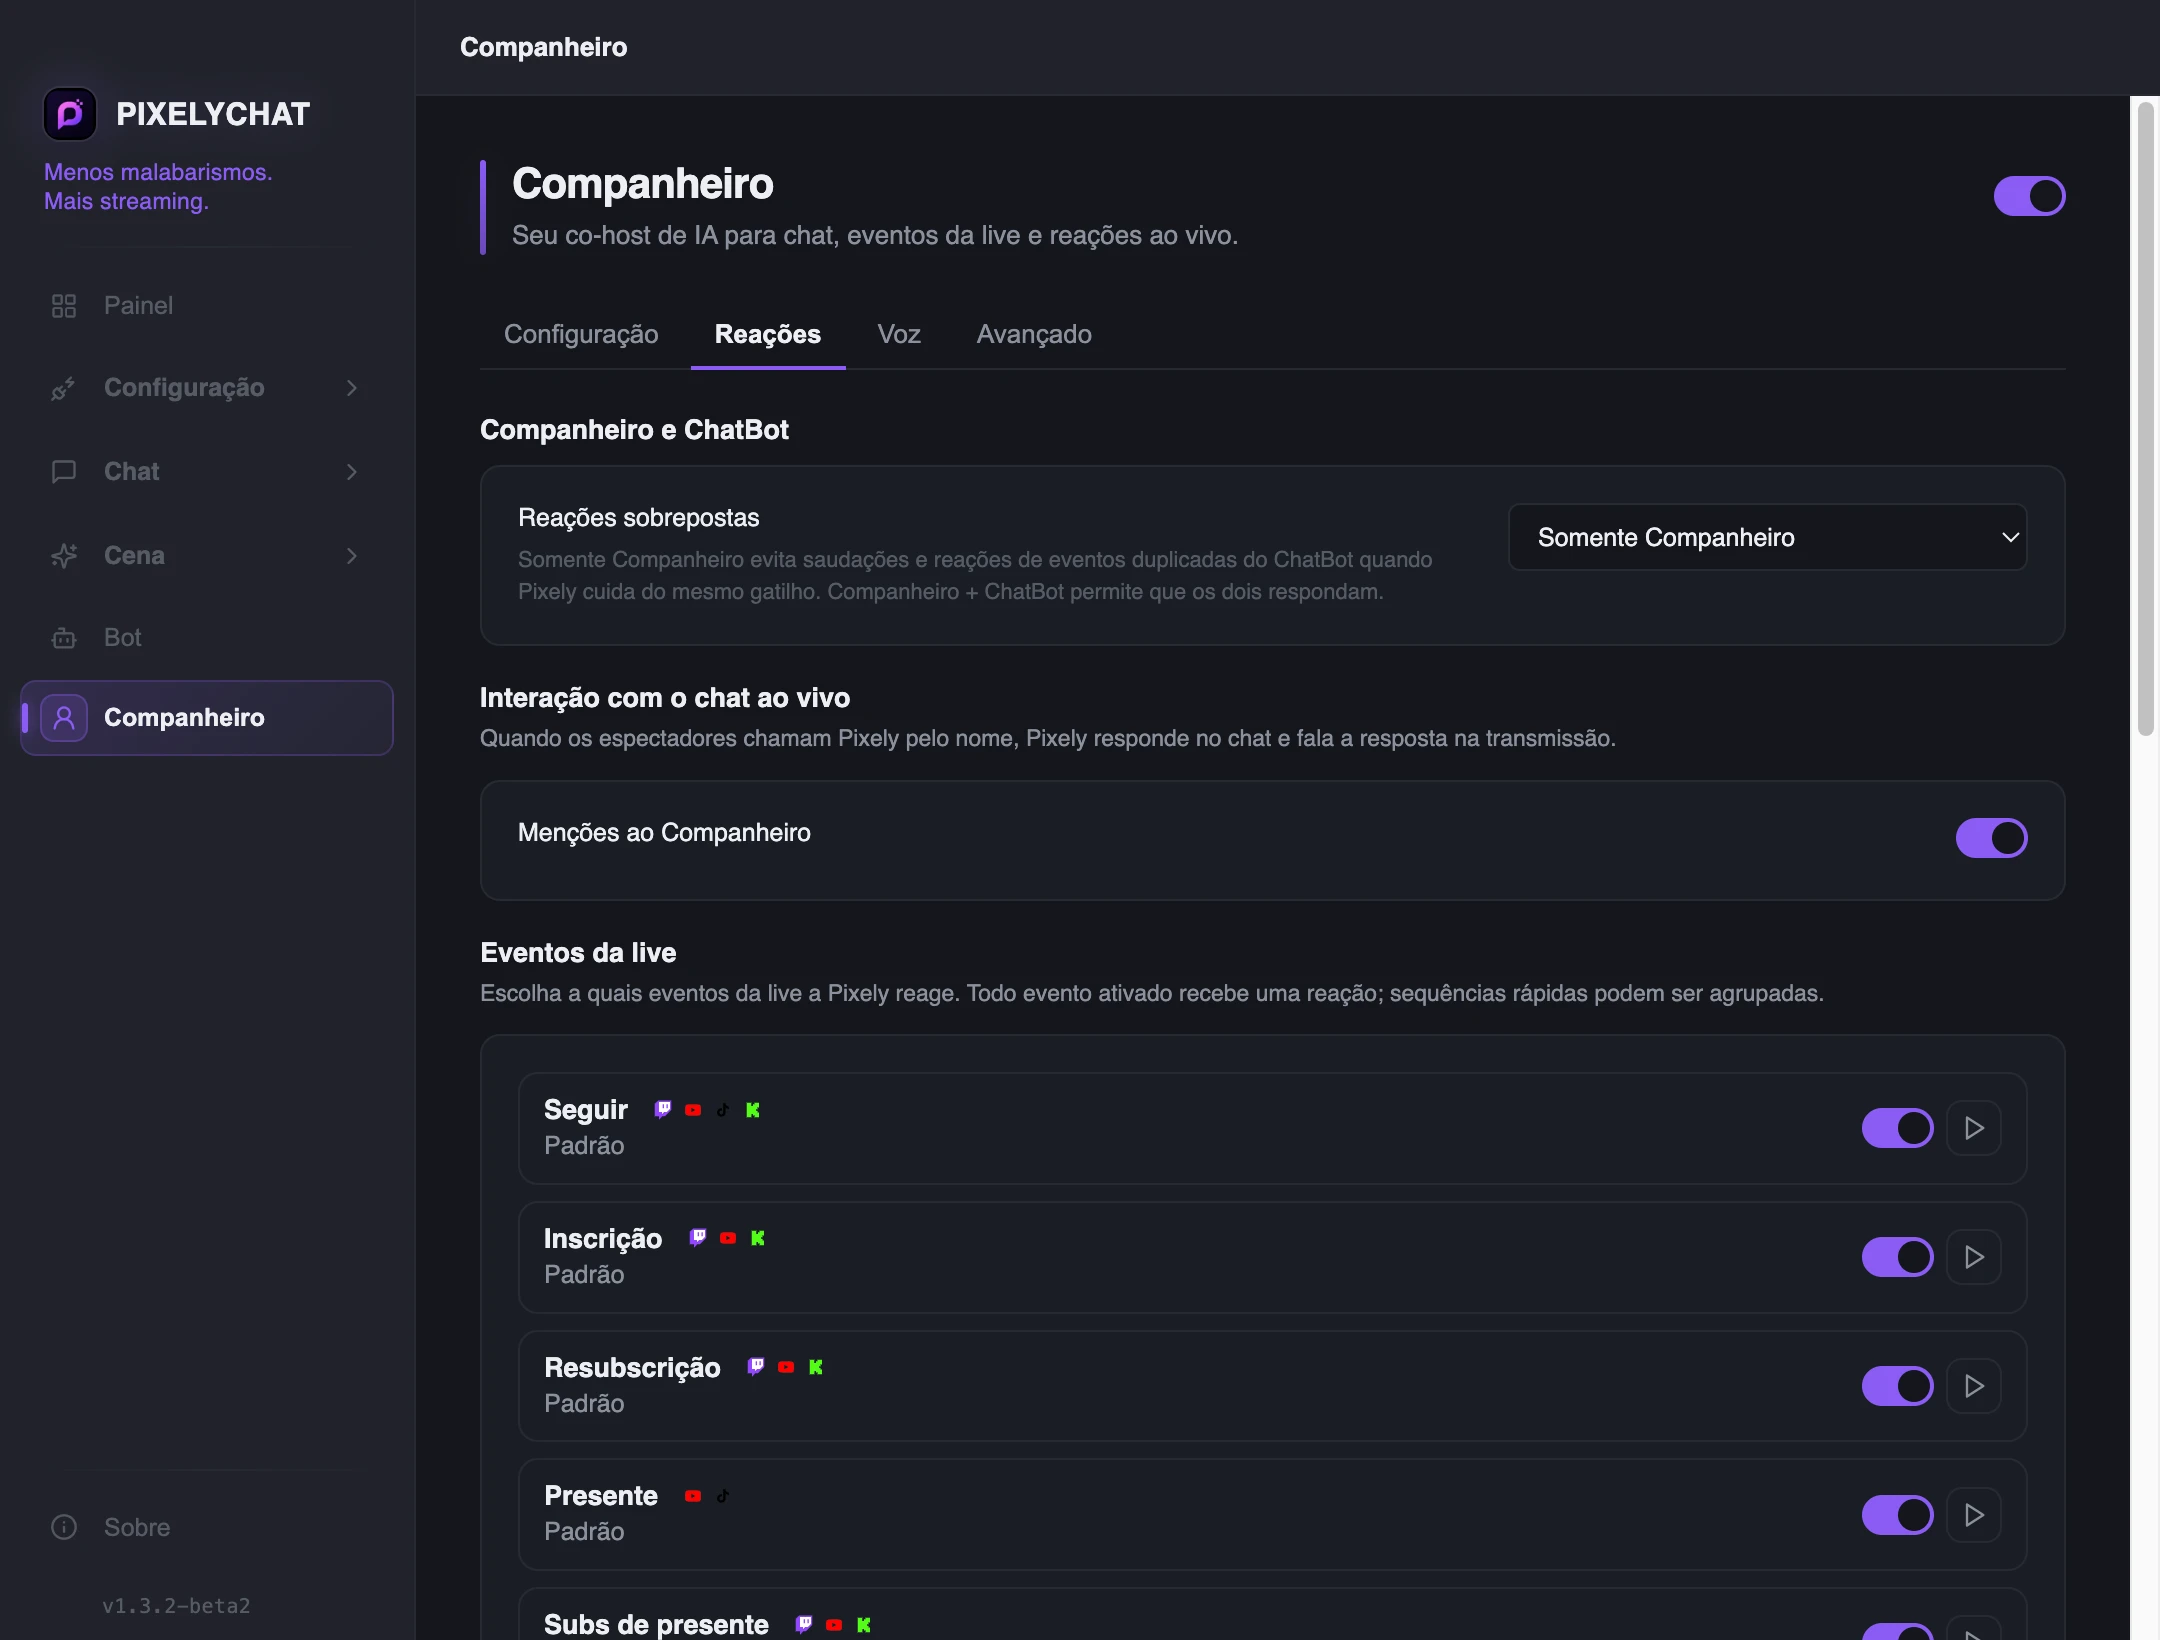Click the Twitch icon on Inscrição row
Viewport: 2160px width, 1640px height.
pos(698,1238)
